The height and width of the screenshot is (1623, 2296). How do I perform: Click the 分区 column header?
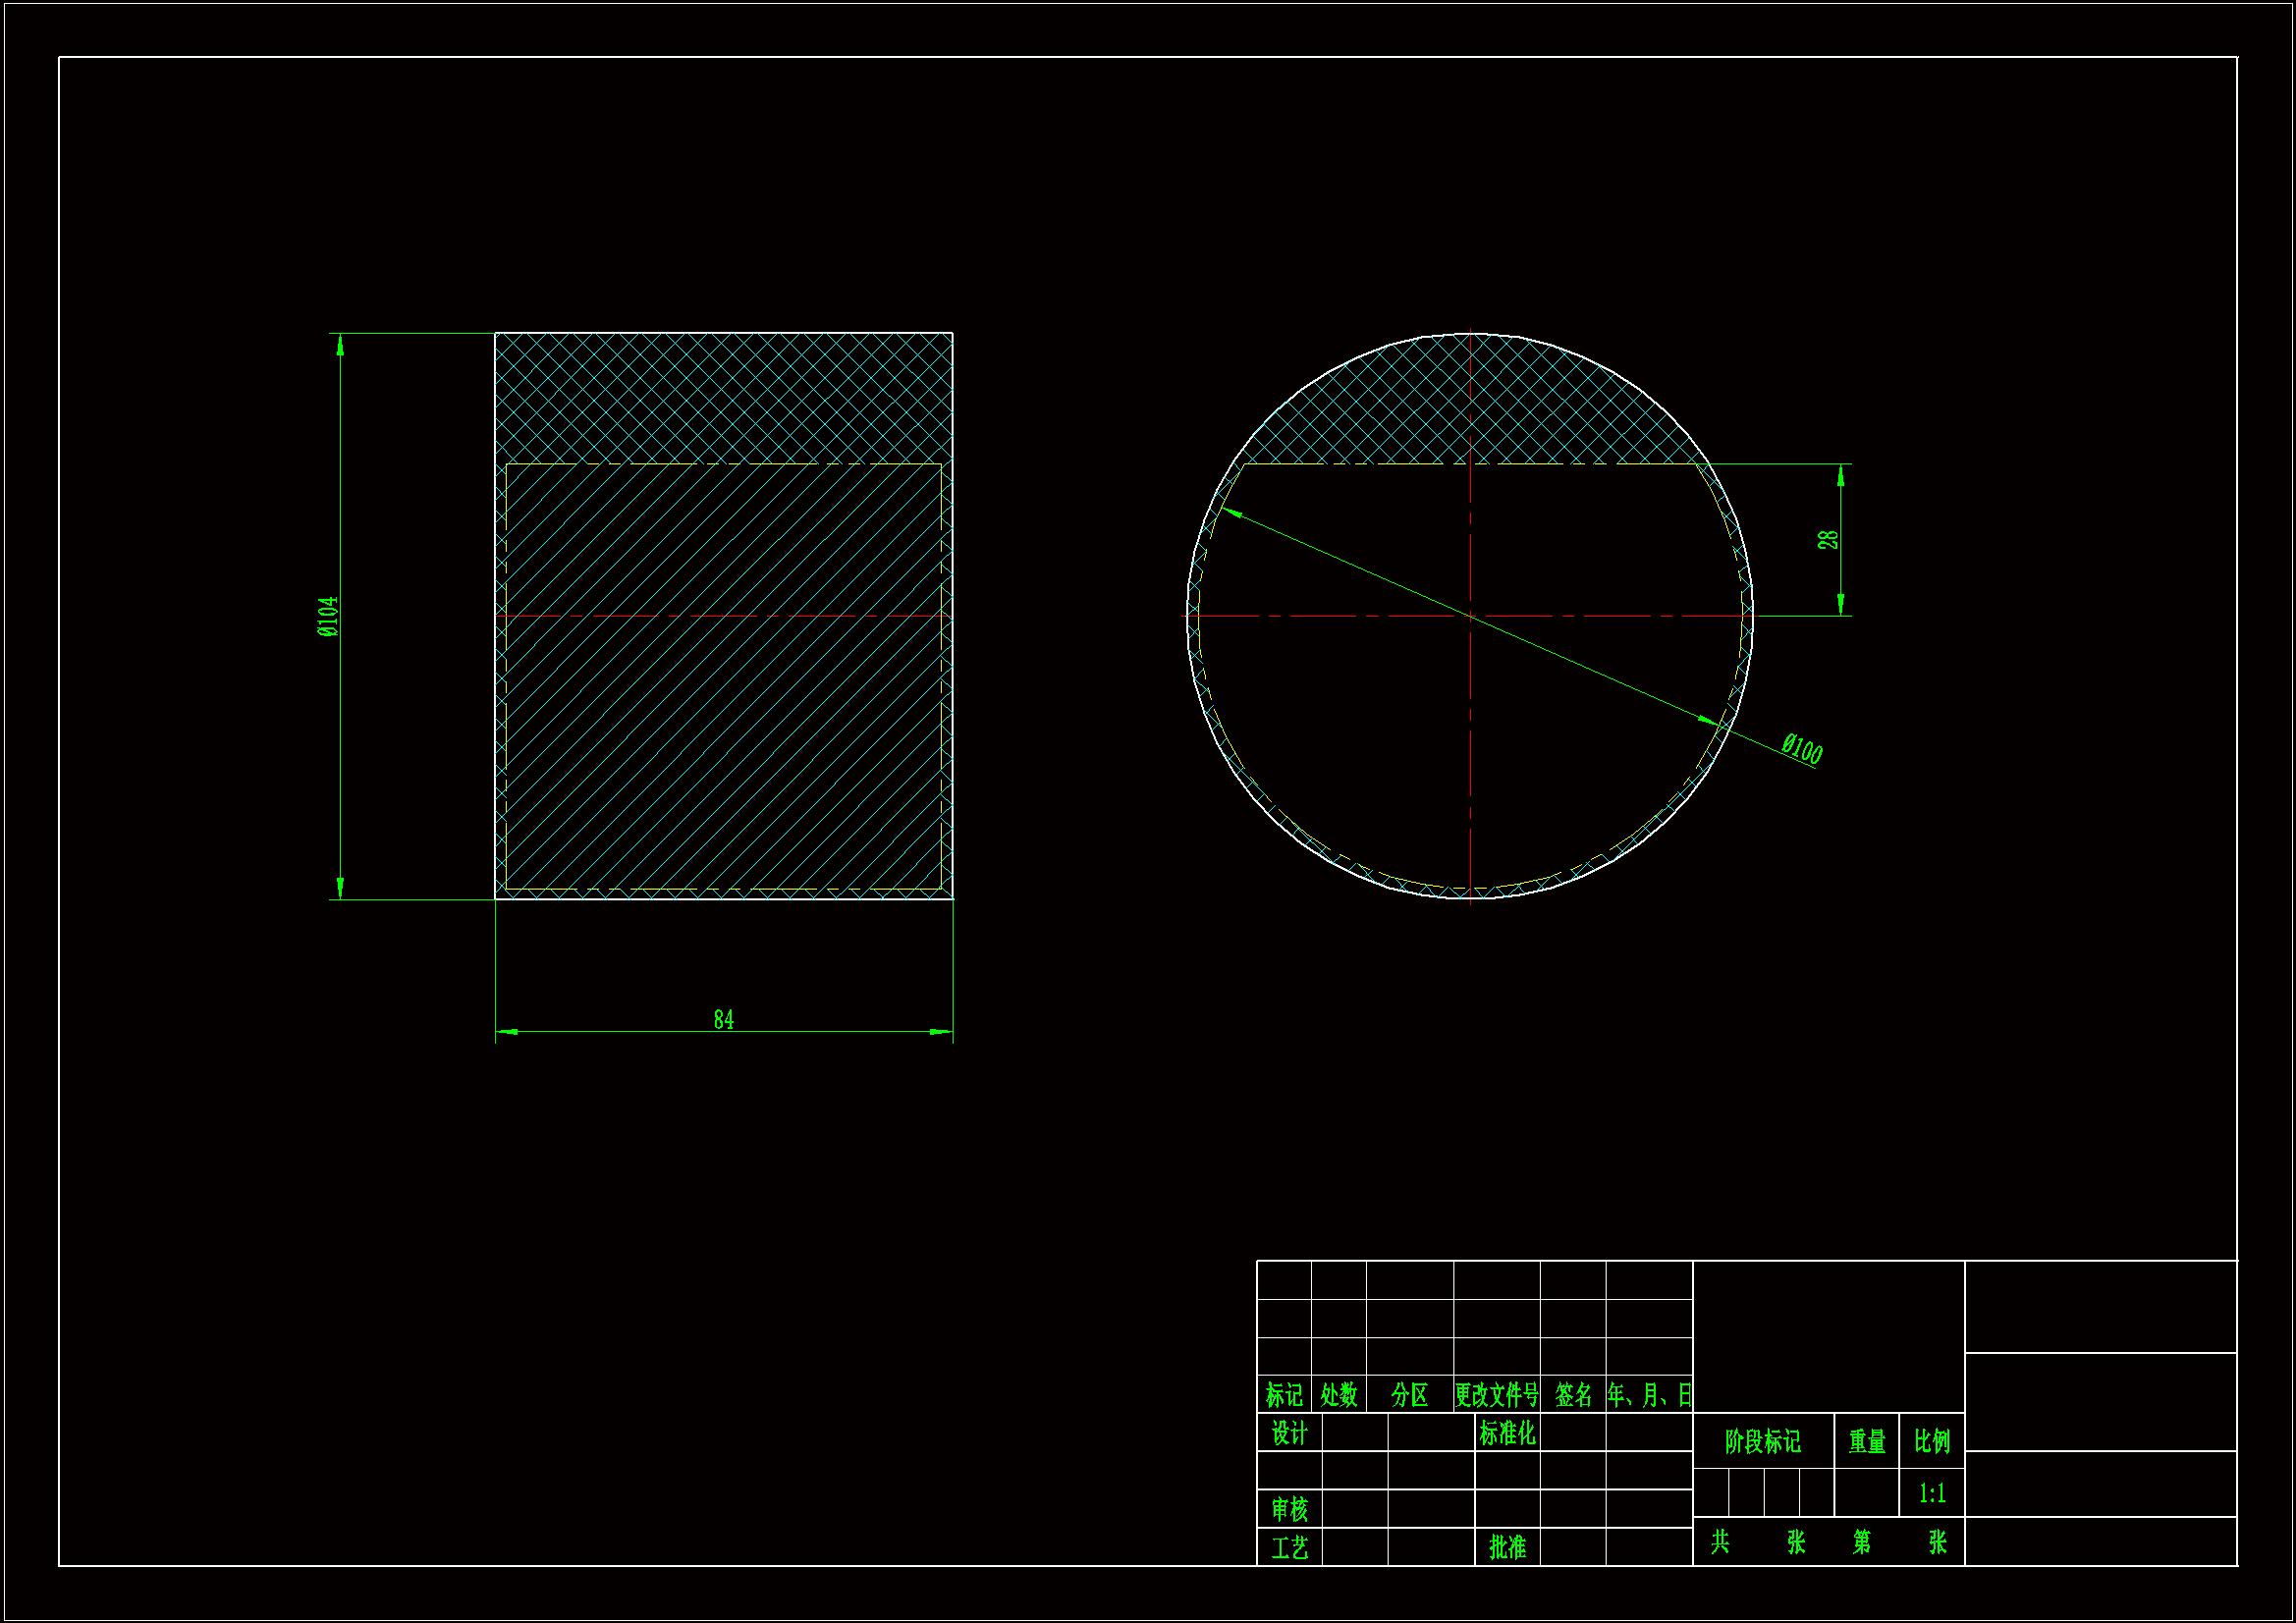(x=1409, y=1394)
